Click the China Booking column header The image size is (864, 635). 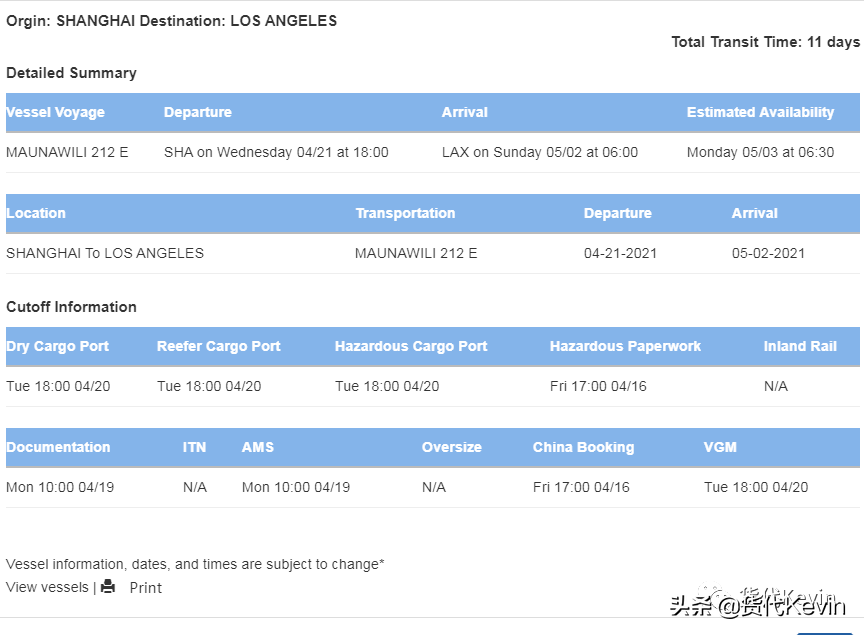pos(583,447)
